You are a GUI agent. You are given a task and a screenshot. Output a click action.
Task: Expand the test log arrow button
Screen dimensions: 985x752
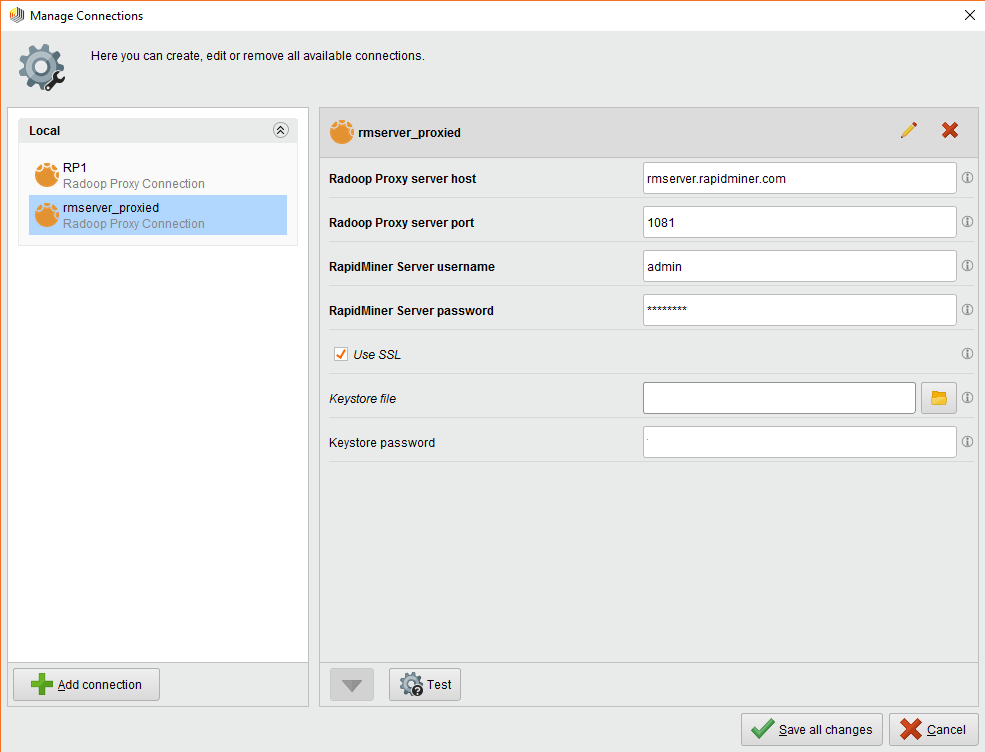(x=351, y=685)
